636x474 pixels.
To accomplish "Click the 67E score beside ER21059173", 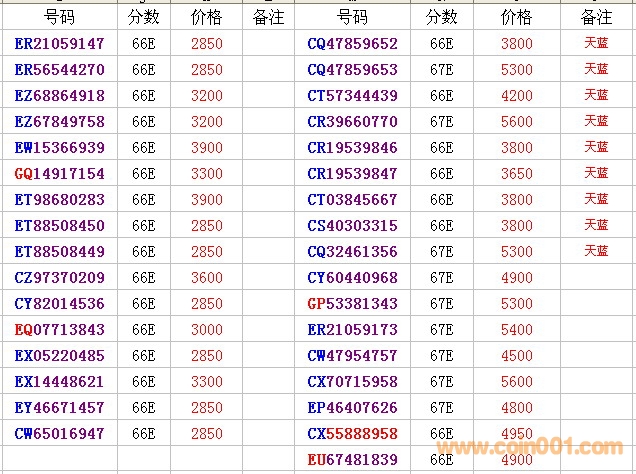I will pos(441,330).
